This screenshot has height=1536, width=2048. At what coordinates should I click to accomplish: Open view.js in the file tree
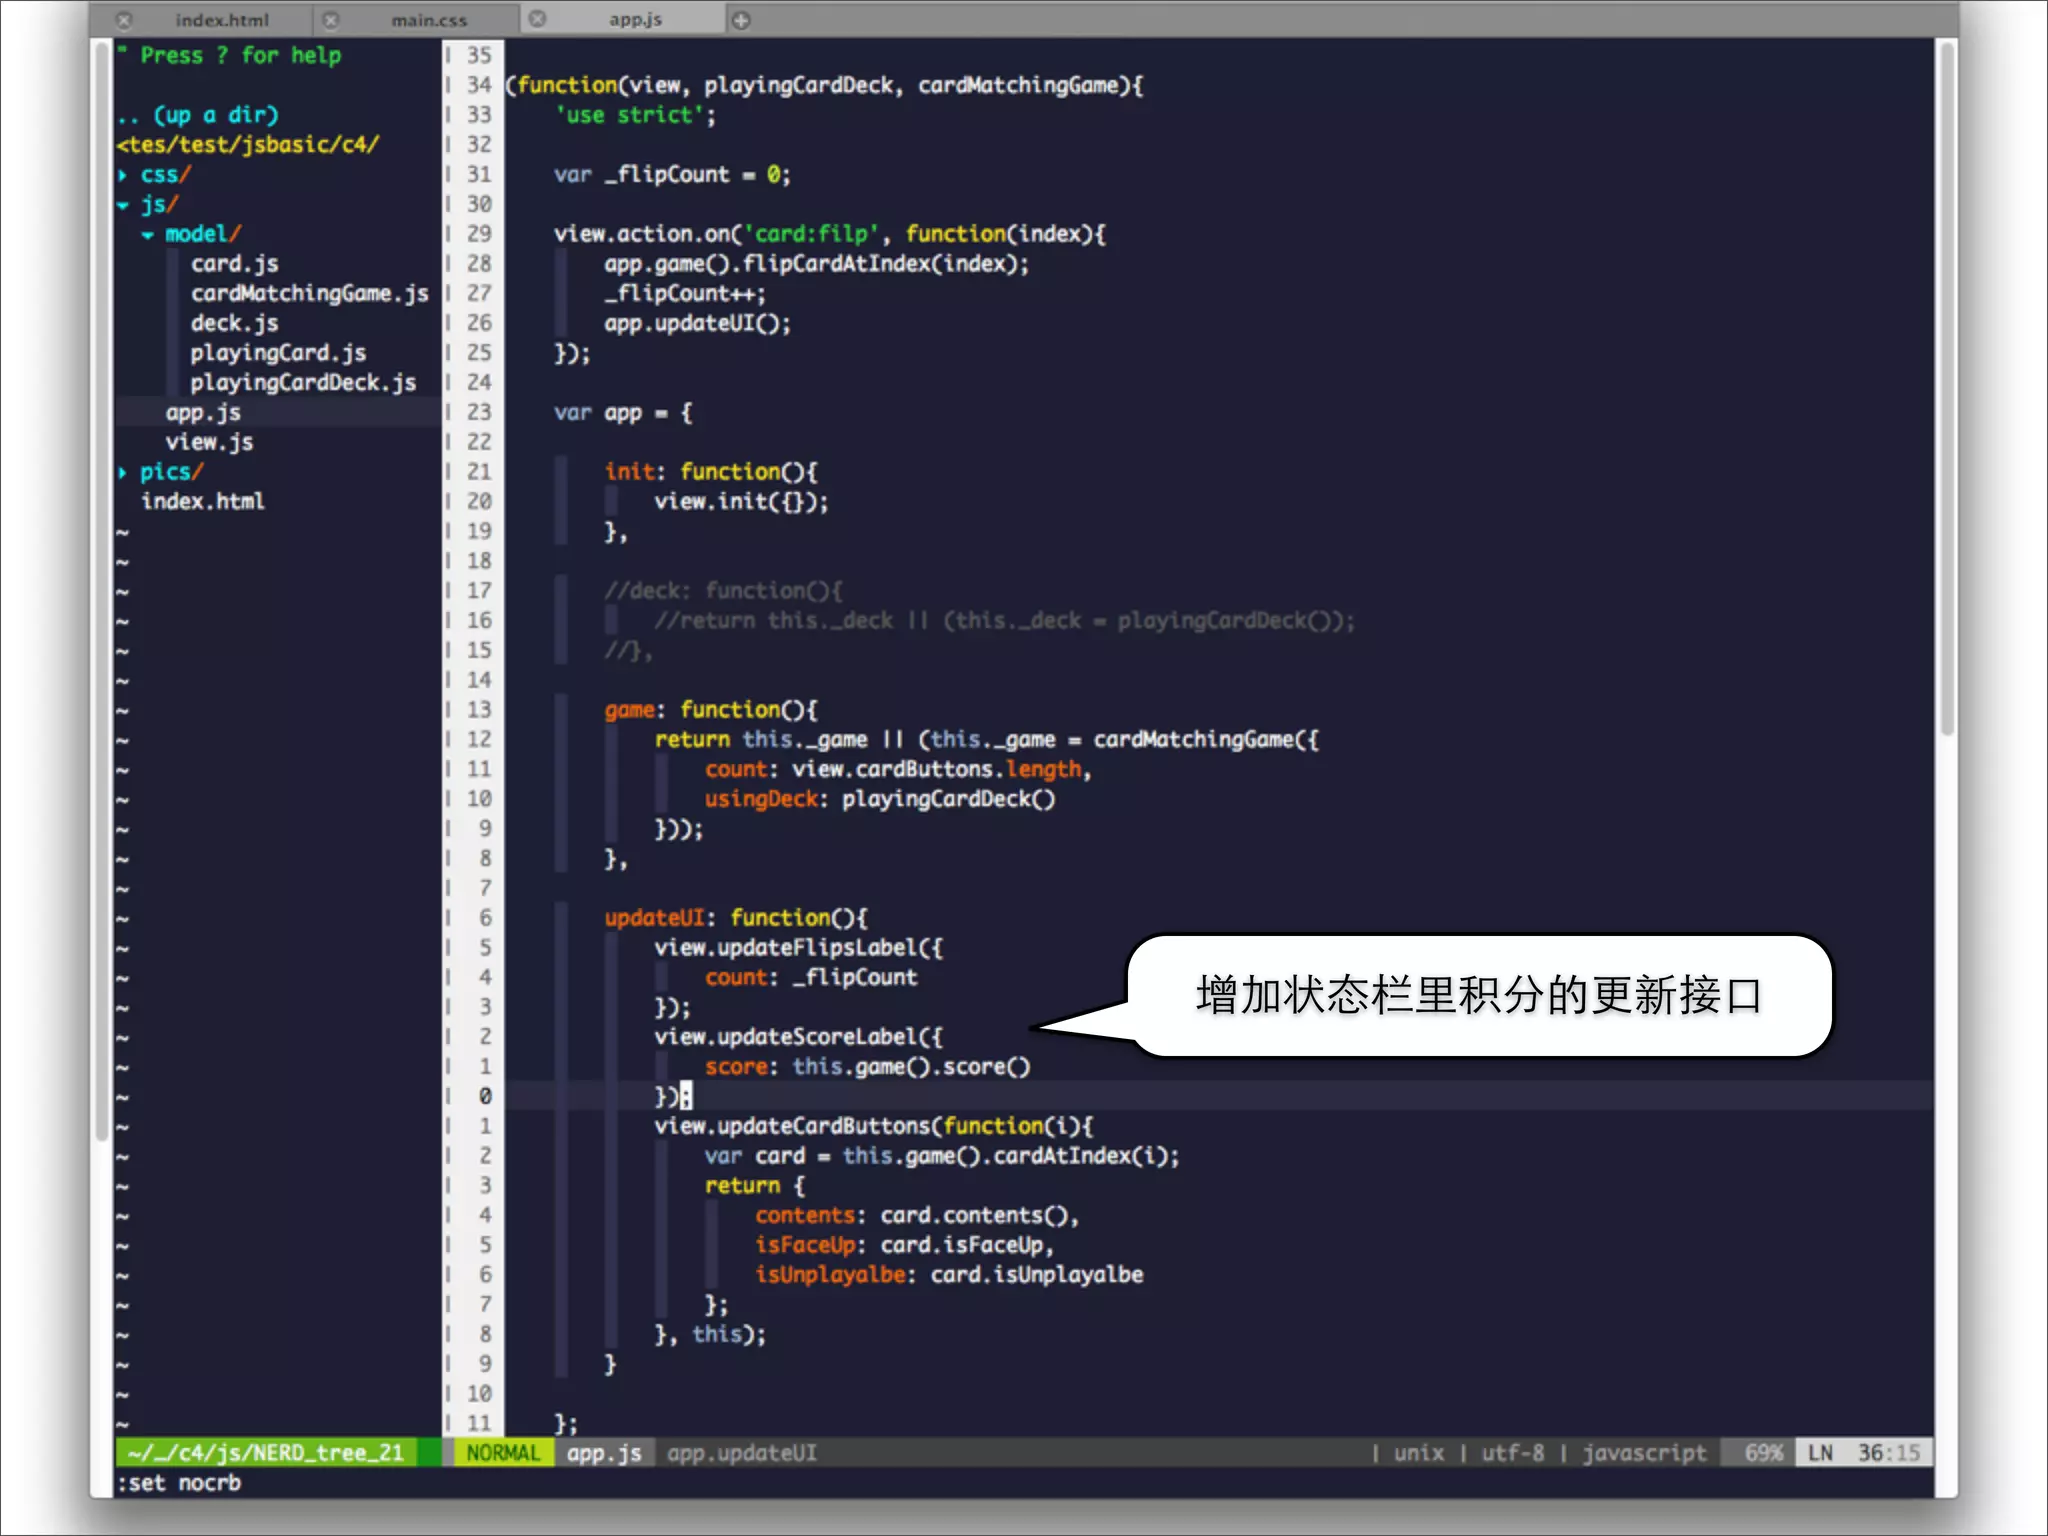click(209, 442)
